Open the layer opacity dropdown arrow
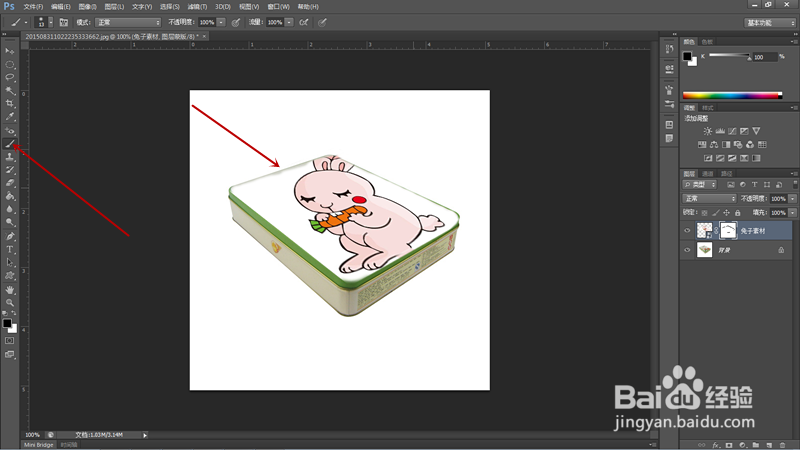 pyautogui.click(x=792, y=198)
